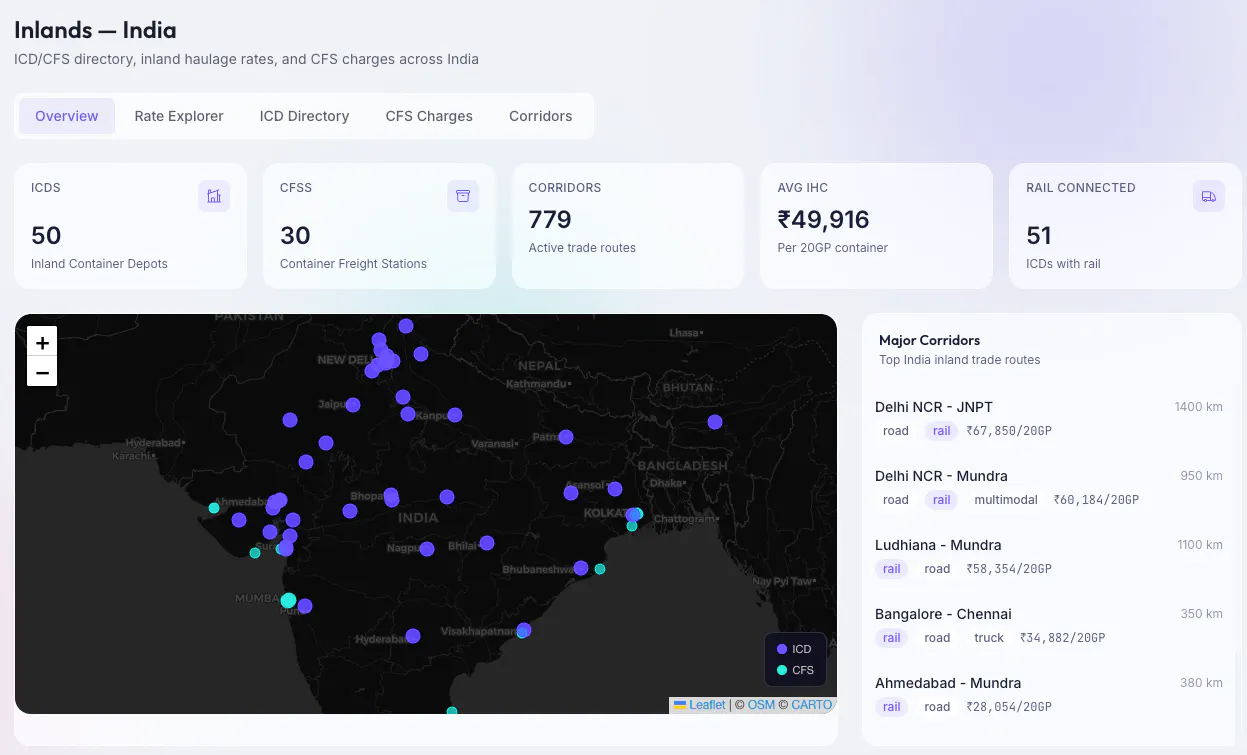Zoom out on the map
This screenshot has width=1247, height=755.
pyautogui.click(x=42, y=372)
